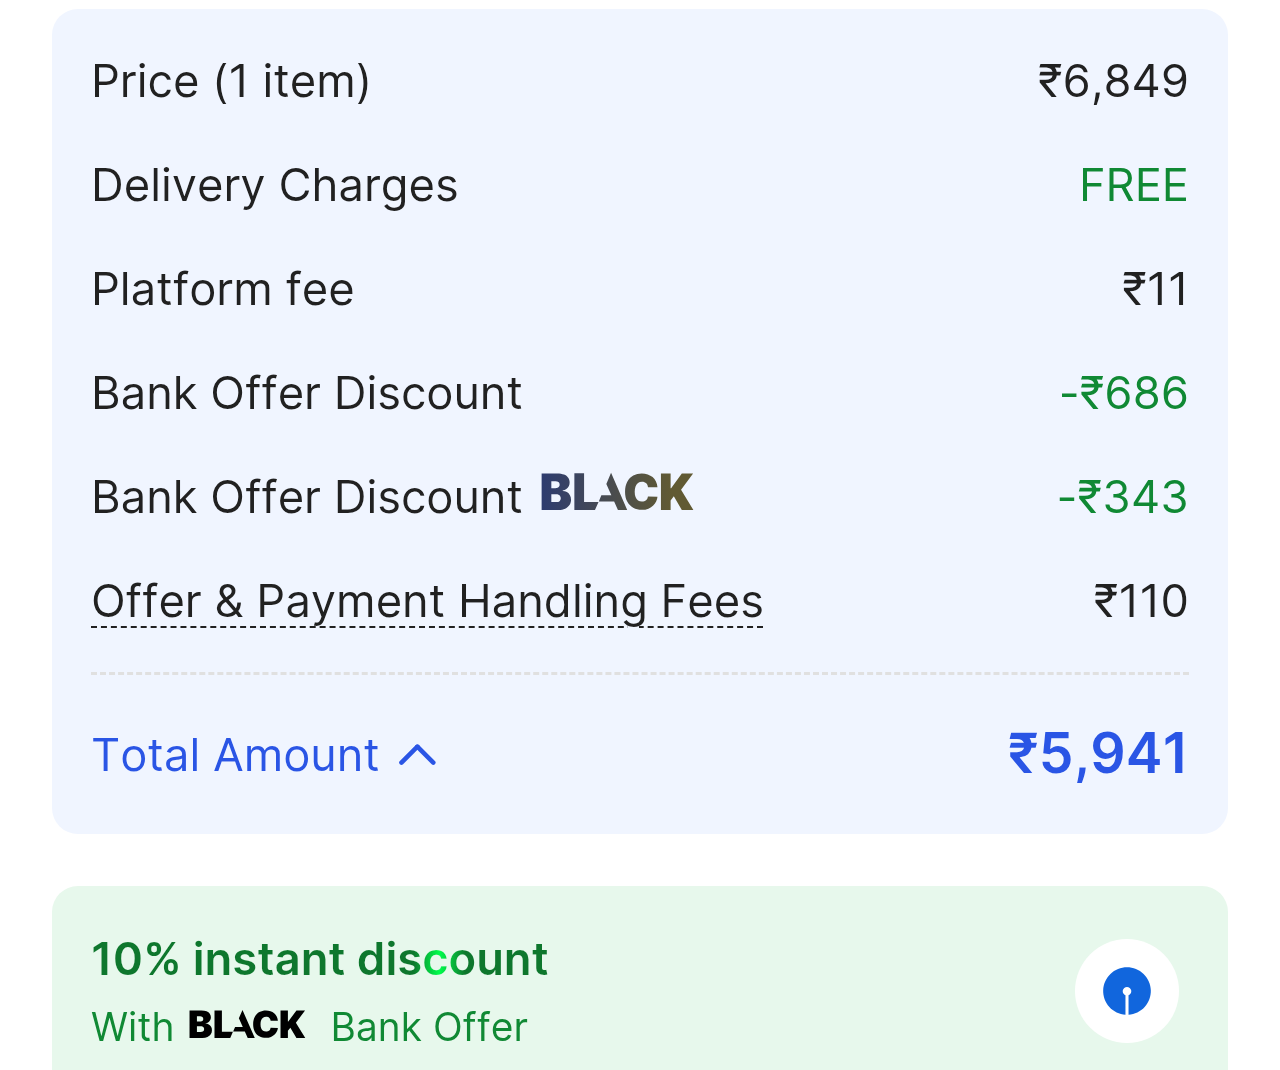The height and width of the screenshot is (1070, 1280).
Task: Select the first Bank Offer Discount row
Action: coord(306,393)
